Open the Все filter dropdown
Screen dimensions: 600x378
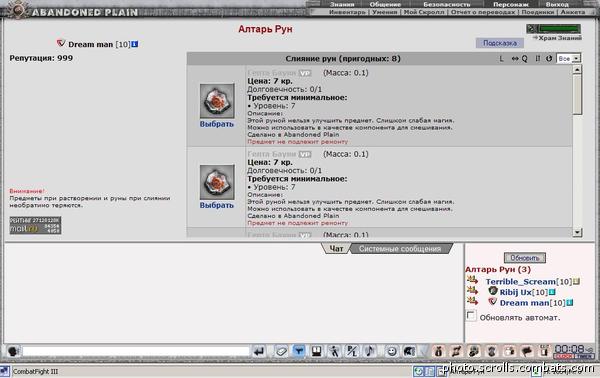[568, 59]
